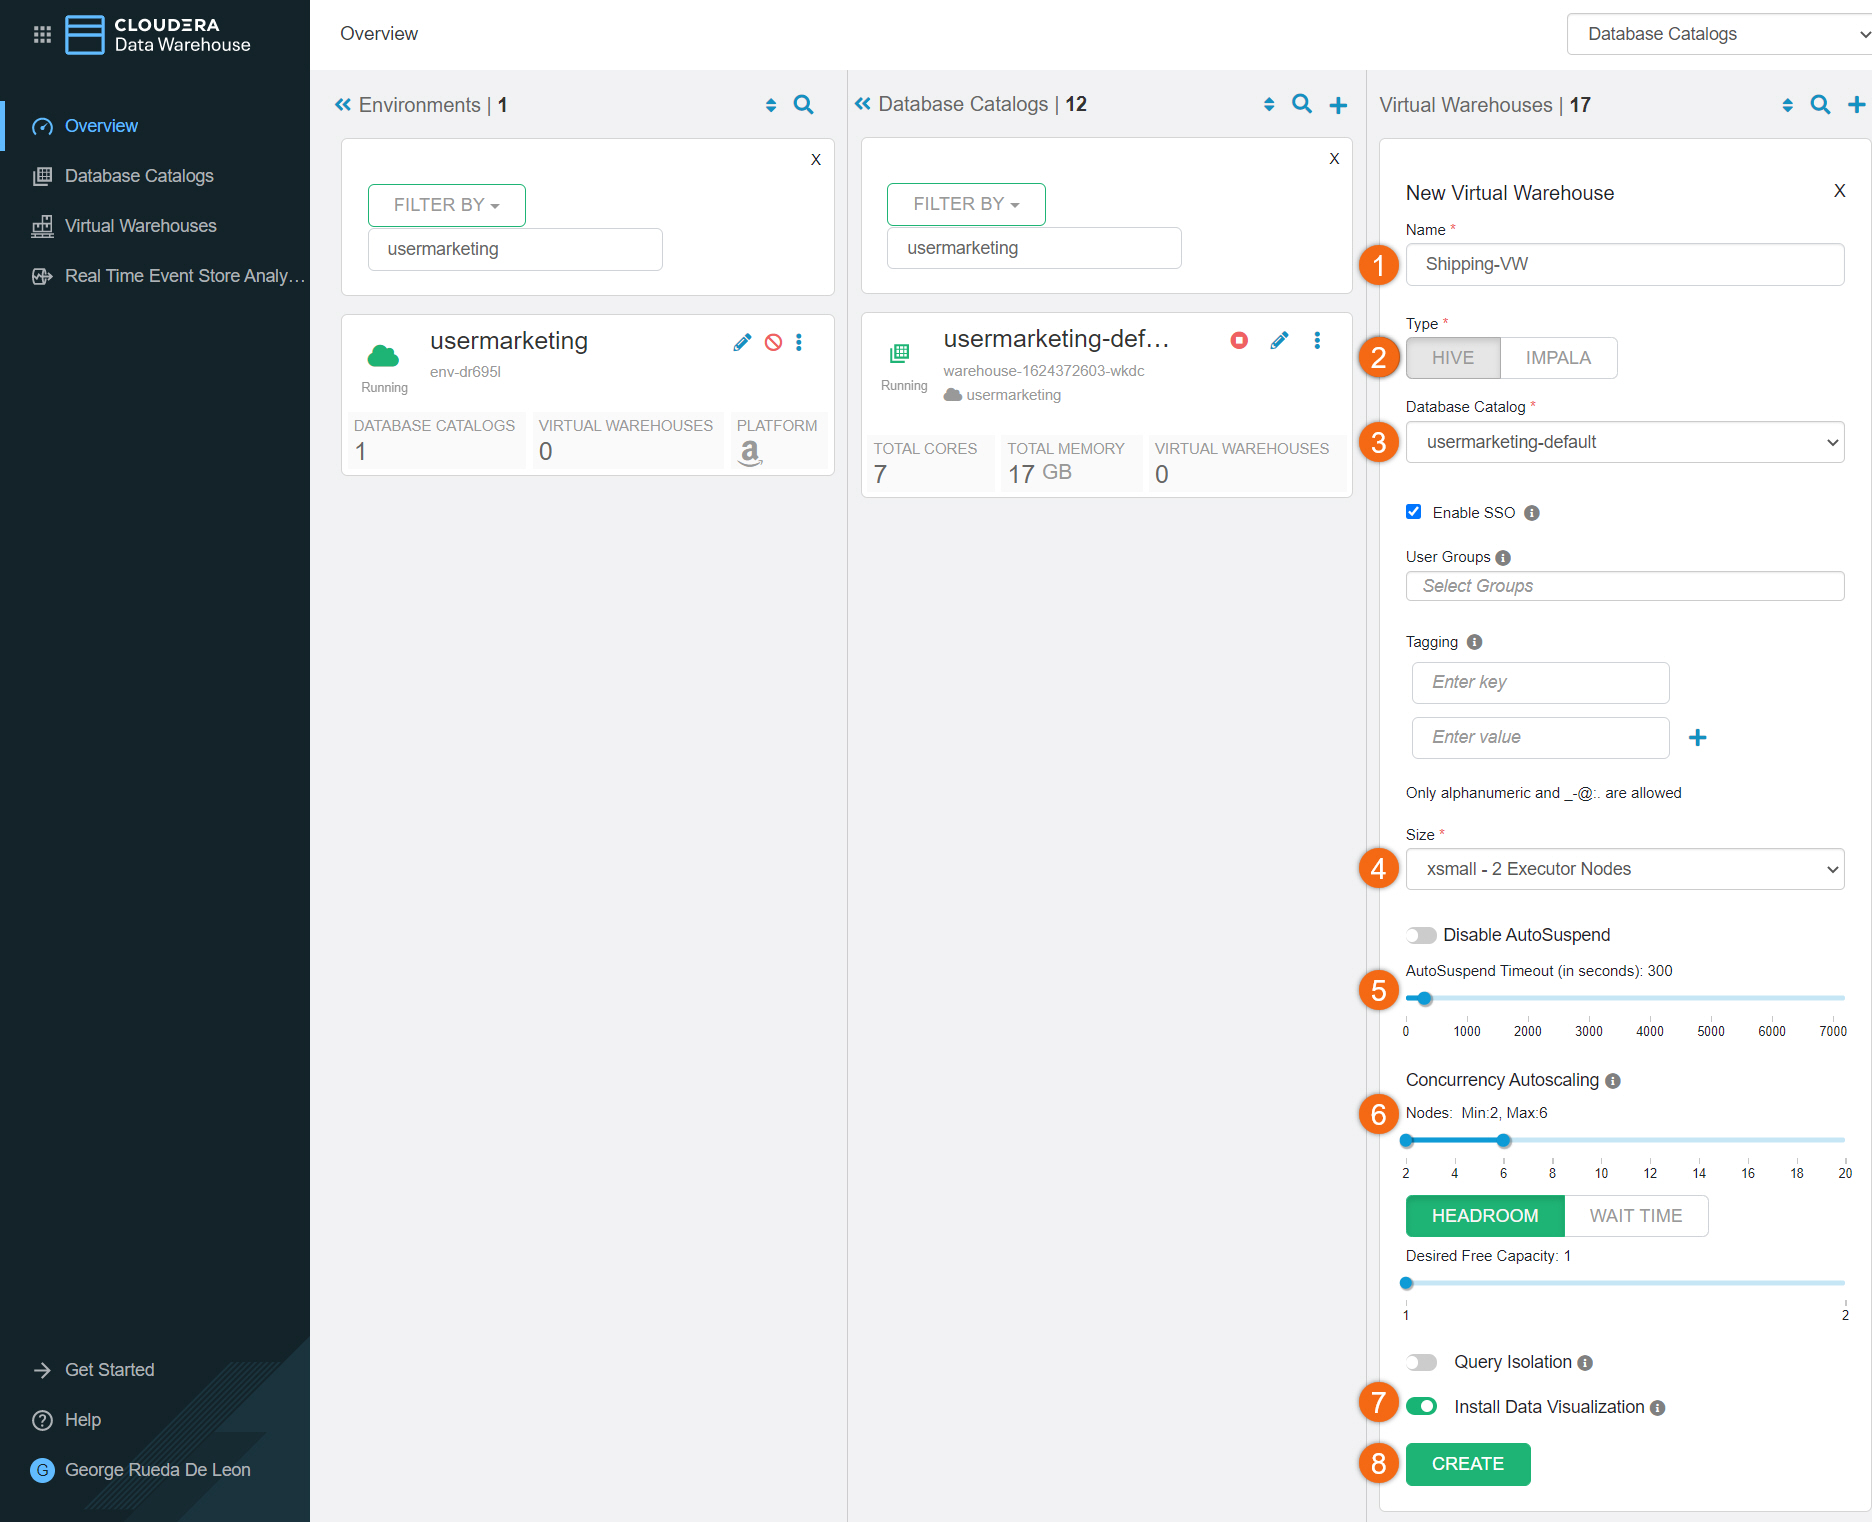Image resolution: width=1872 pixels, height=1522 pixels.
Task: Click the Enter key tag field
Action: pos(1540,682)
